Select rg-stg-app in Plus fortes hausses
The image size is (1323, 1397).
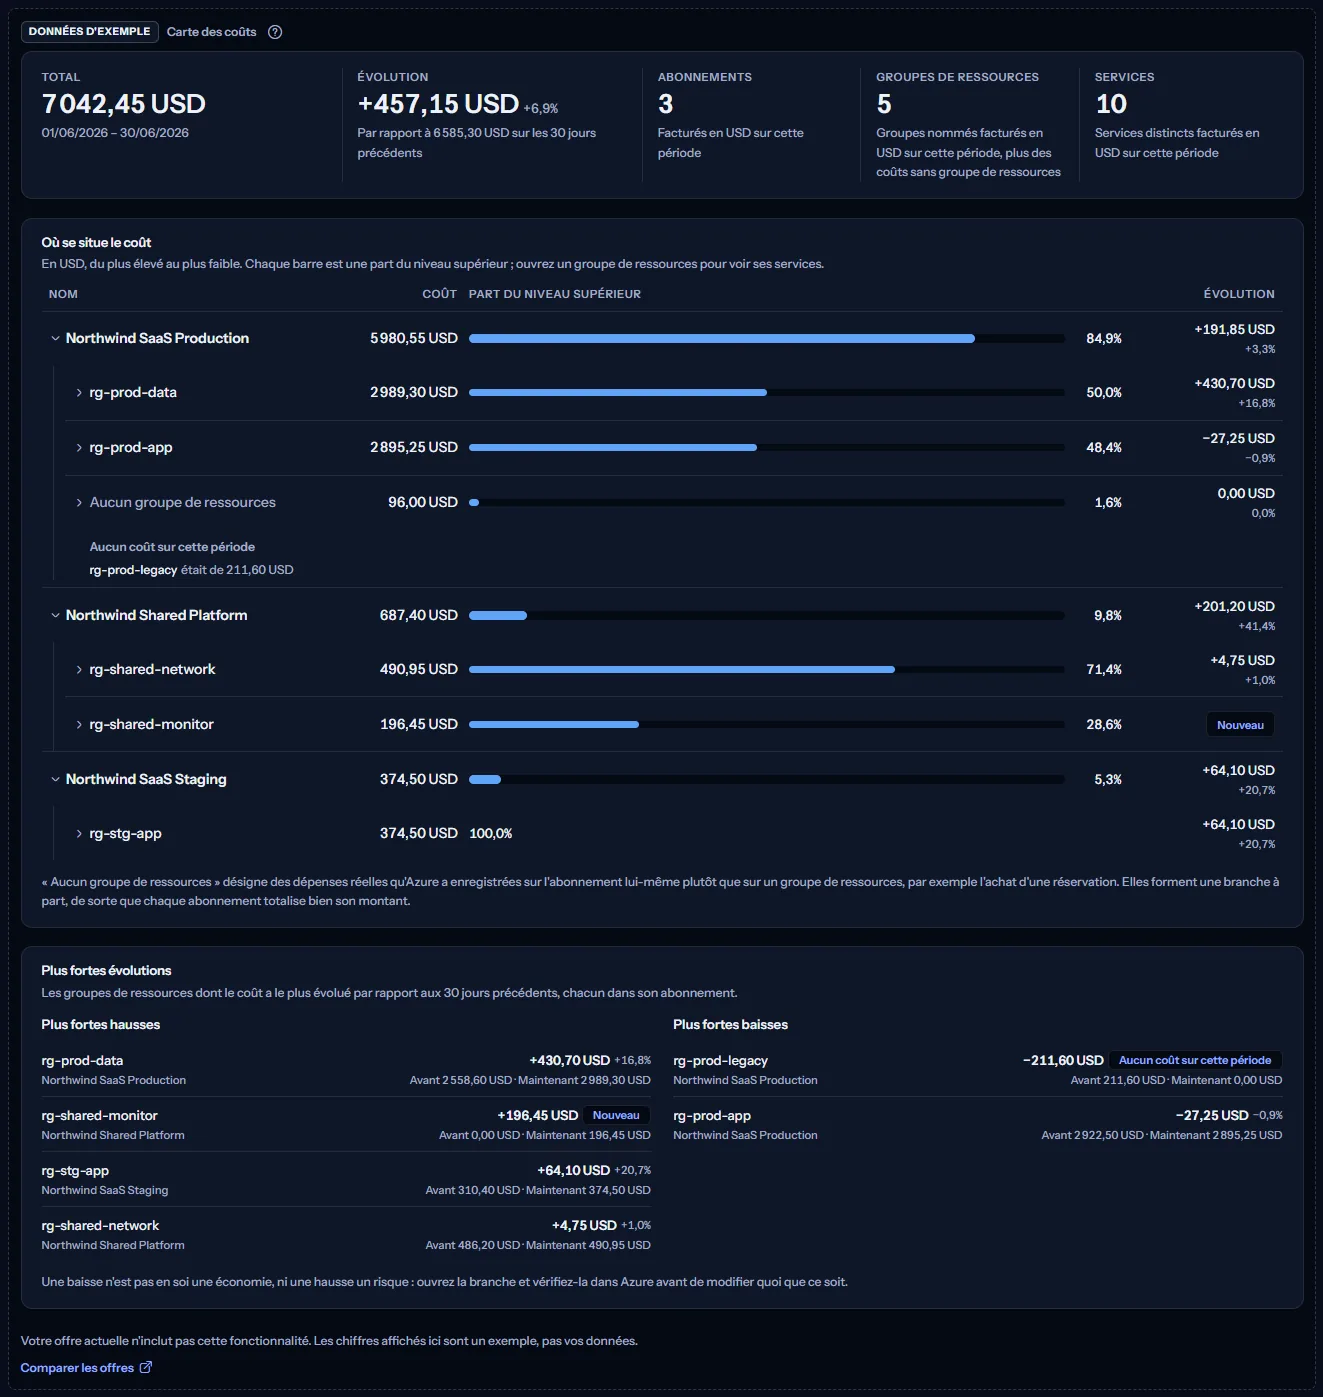point(75,1170)
